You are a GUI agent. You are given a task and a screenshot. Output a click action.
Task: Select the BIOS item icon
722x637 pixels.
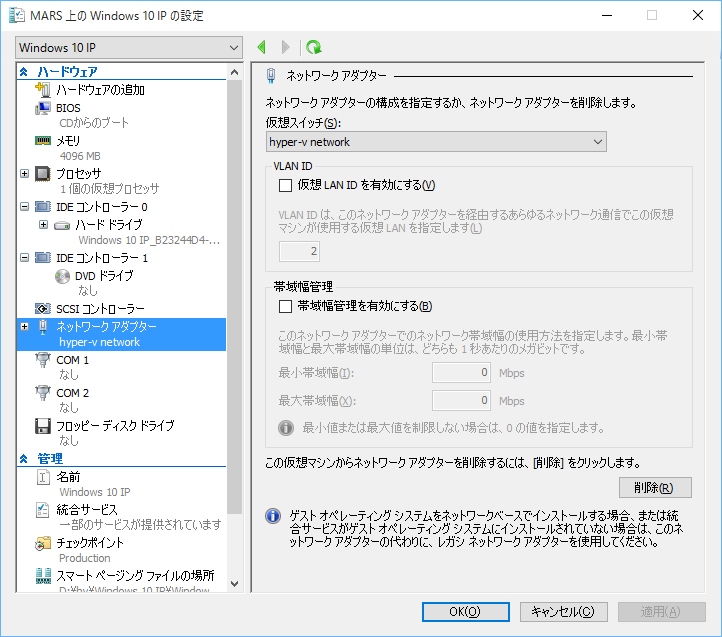(43, 107)
